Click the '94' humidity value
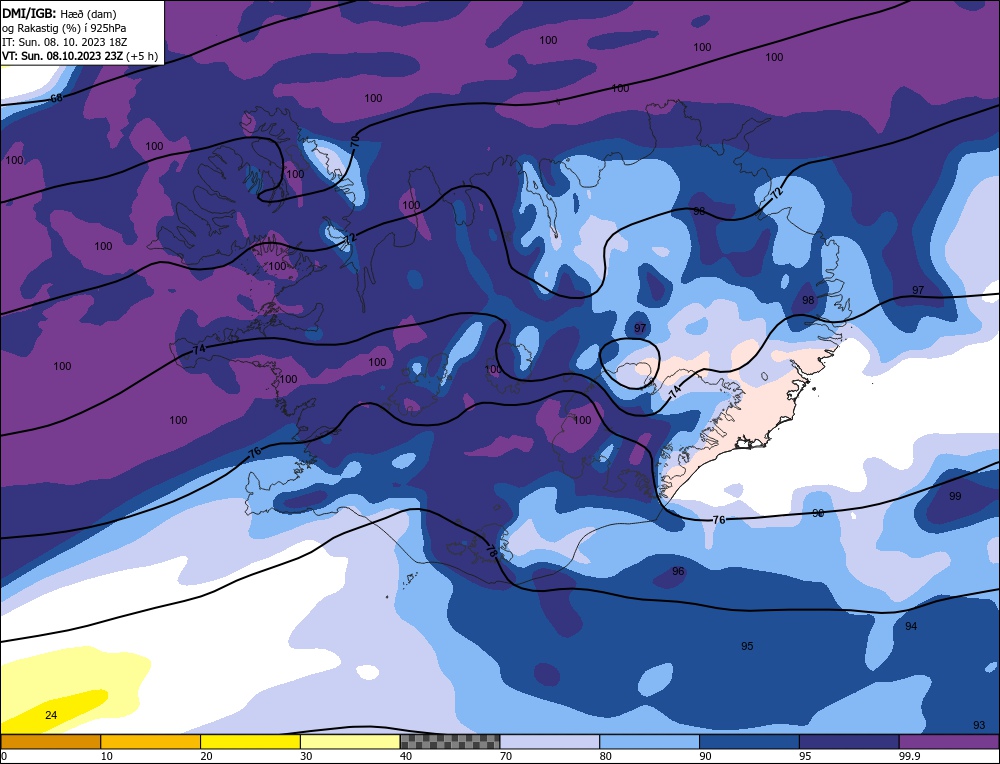The width and height of the screenshot is (1000, 764). pyautogui.click(x=911, y=626)
